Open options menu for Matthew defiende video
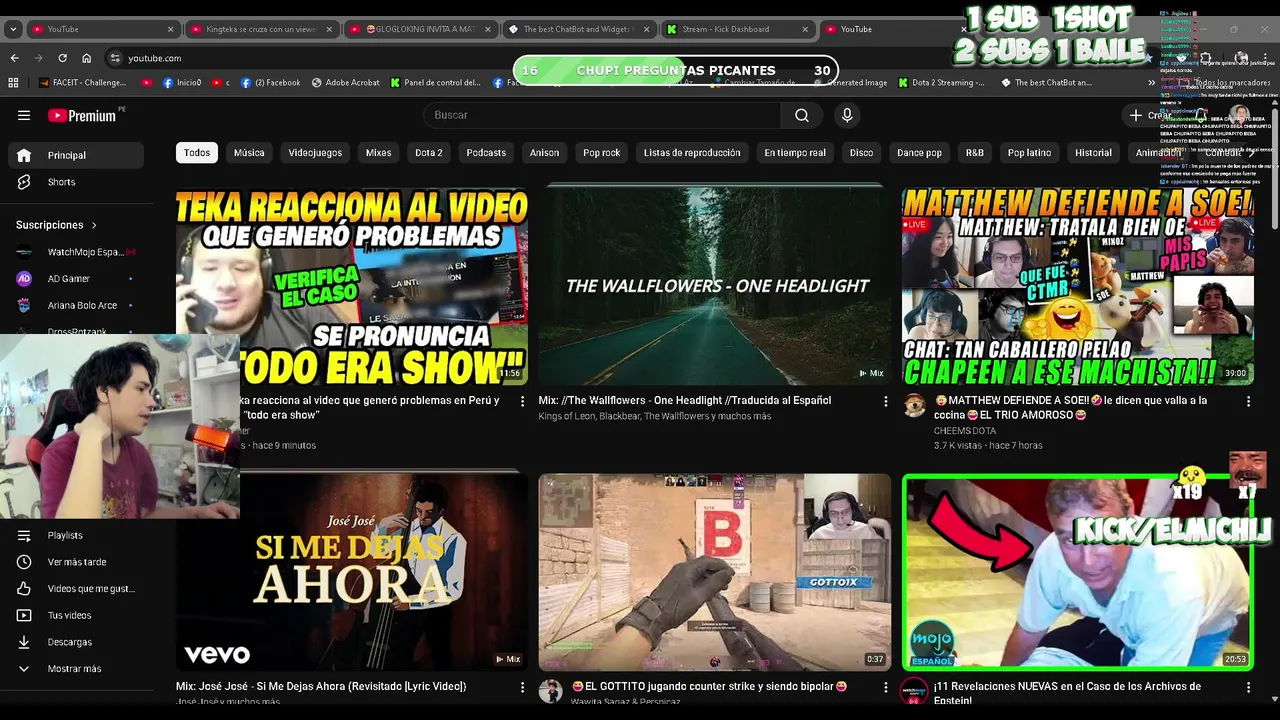This screenshot has width=1280, height=720. (1248, 401)
